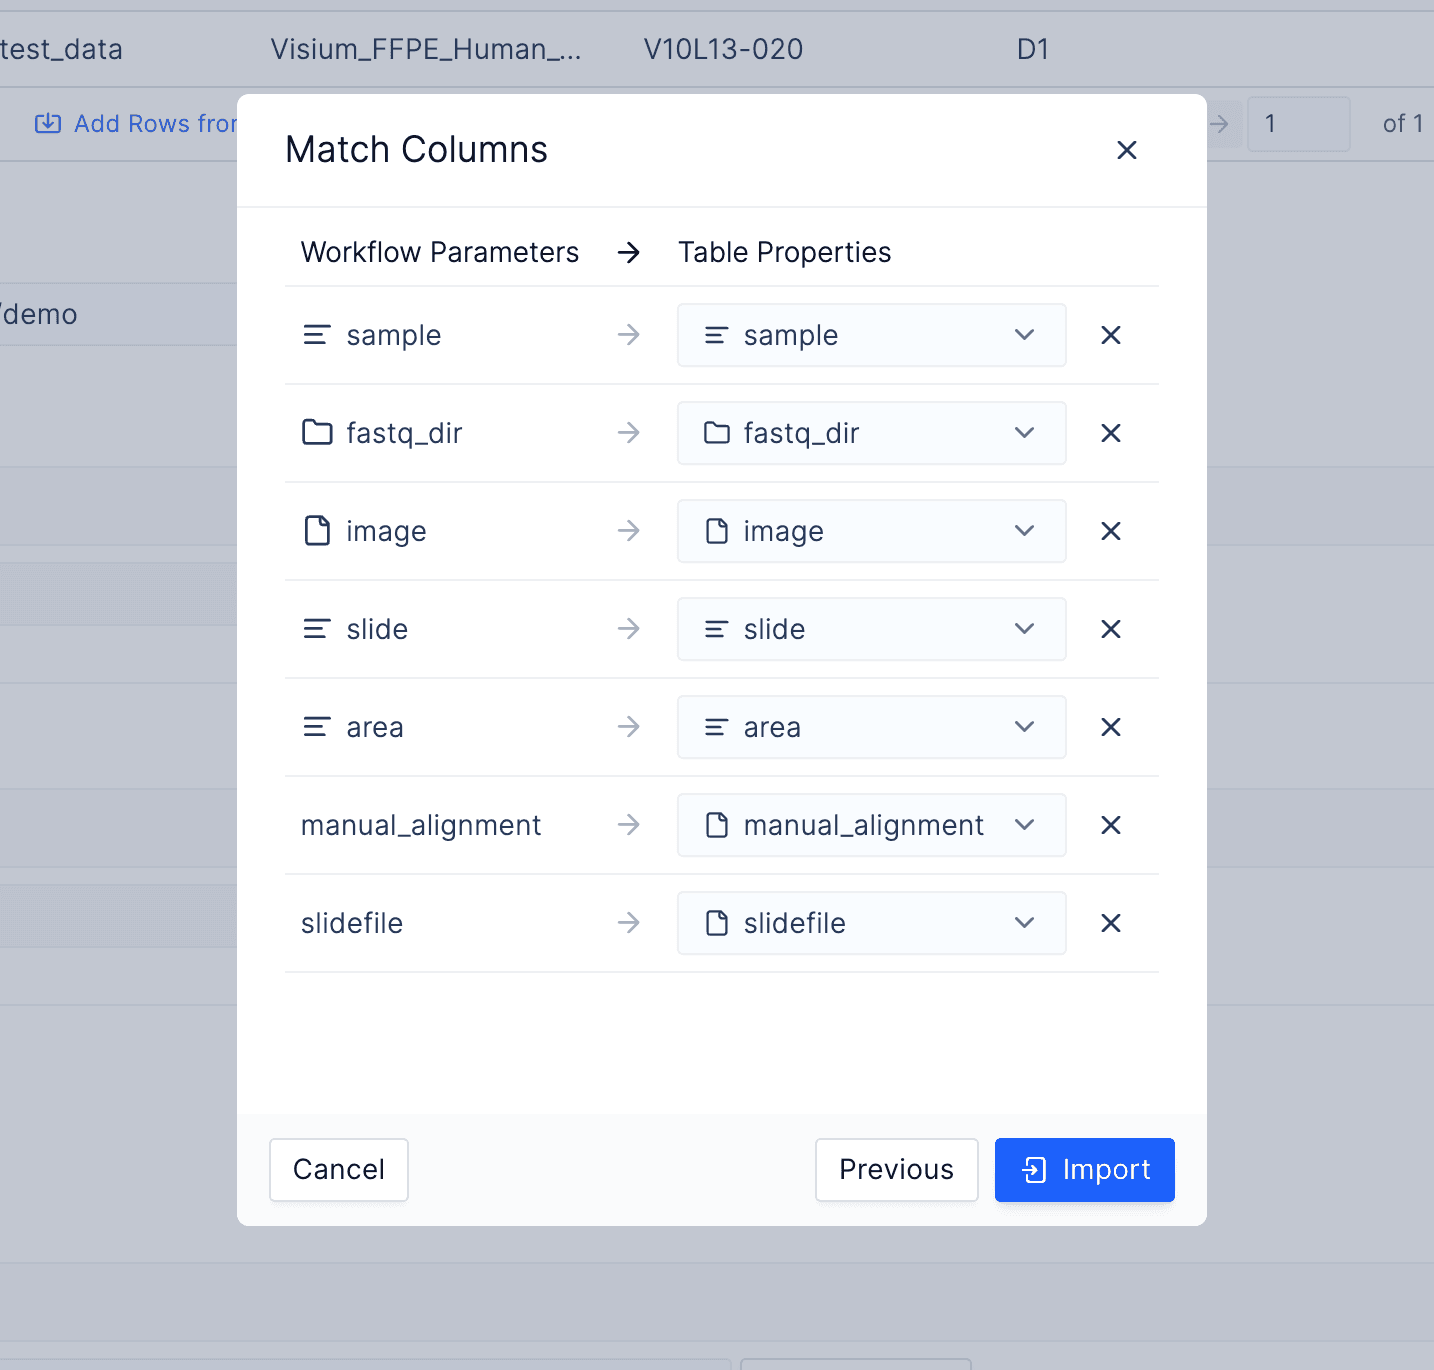Click the slide workflow parameter label
Image resolution: width=1434 pixels, height=1370 pixels.
point(377,629)
